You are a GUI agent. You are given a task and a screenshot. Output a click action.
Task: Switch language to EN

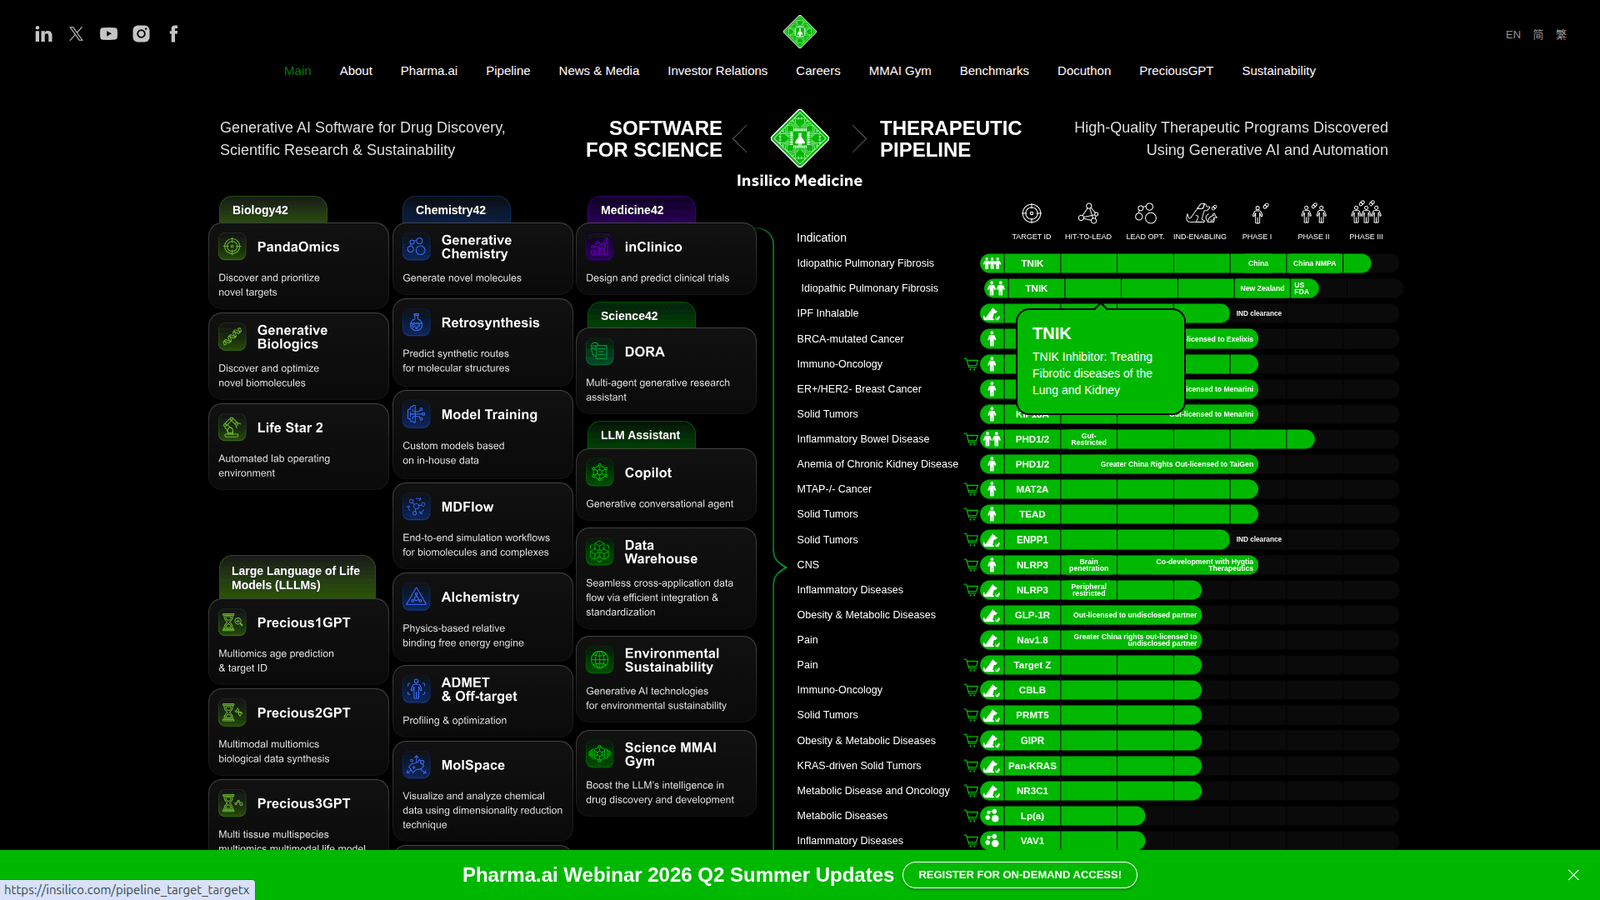(1513, 35)
